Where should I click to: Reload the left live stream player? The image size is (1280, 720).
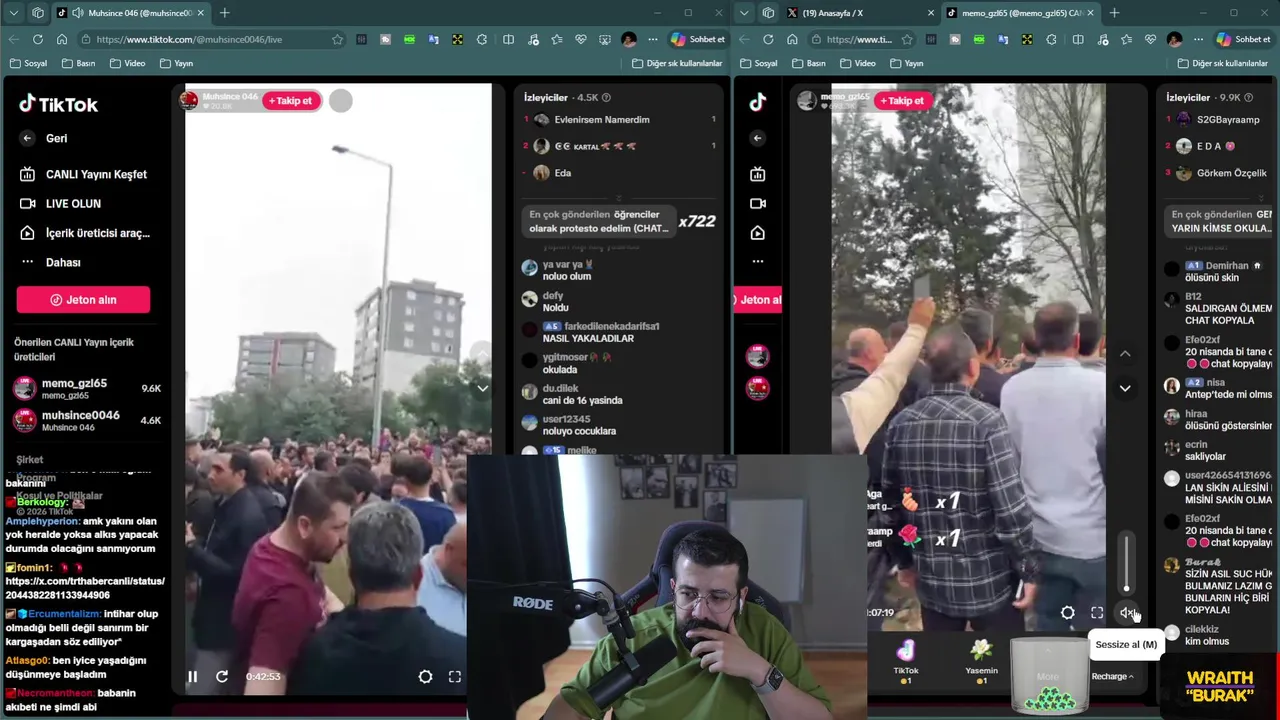(222, 677)
